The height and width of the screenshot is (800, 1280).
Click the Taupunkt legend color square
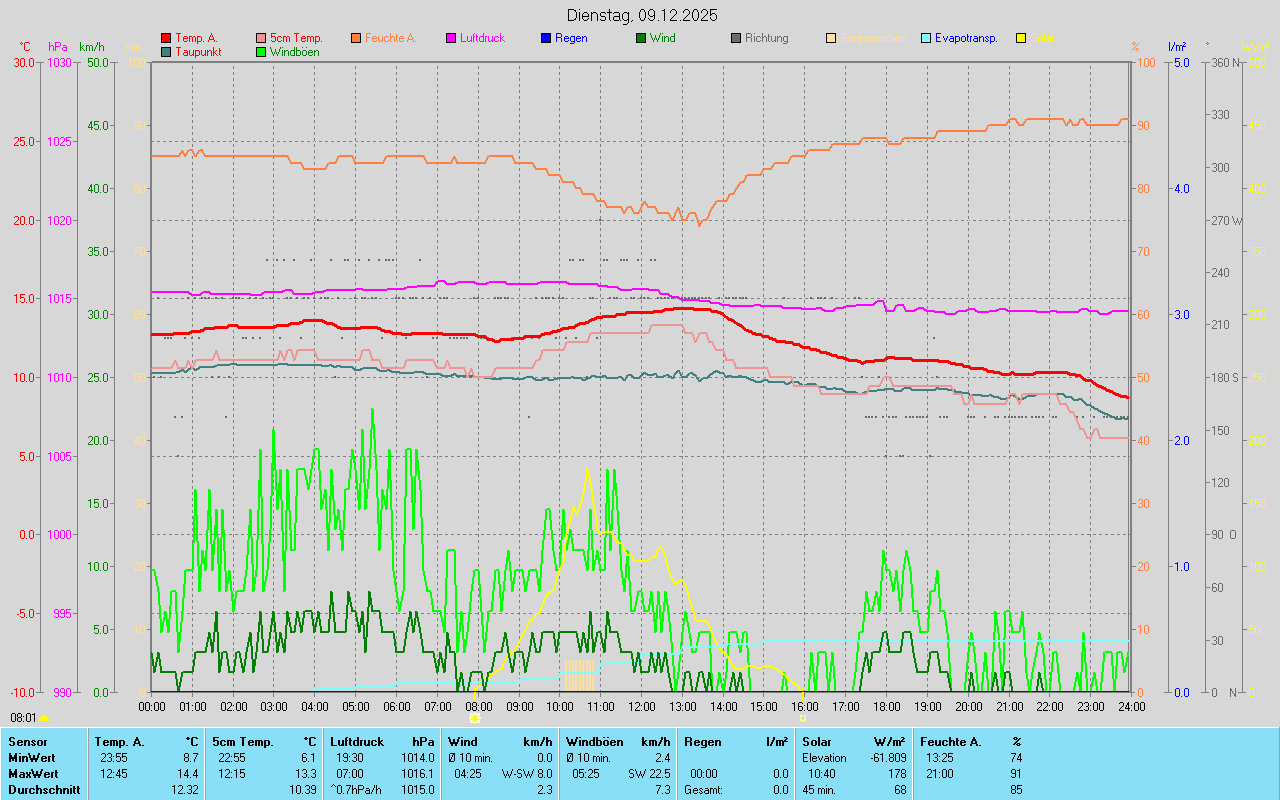click(x=166, y=51)
